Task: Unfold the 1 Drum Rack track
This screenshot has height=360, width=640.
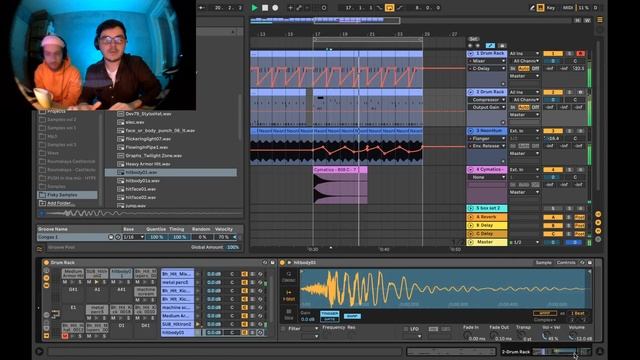Action: pyautogui.click(x=470, y=53)
